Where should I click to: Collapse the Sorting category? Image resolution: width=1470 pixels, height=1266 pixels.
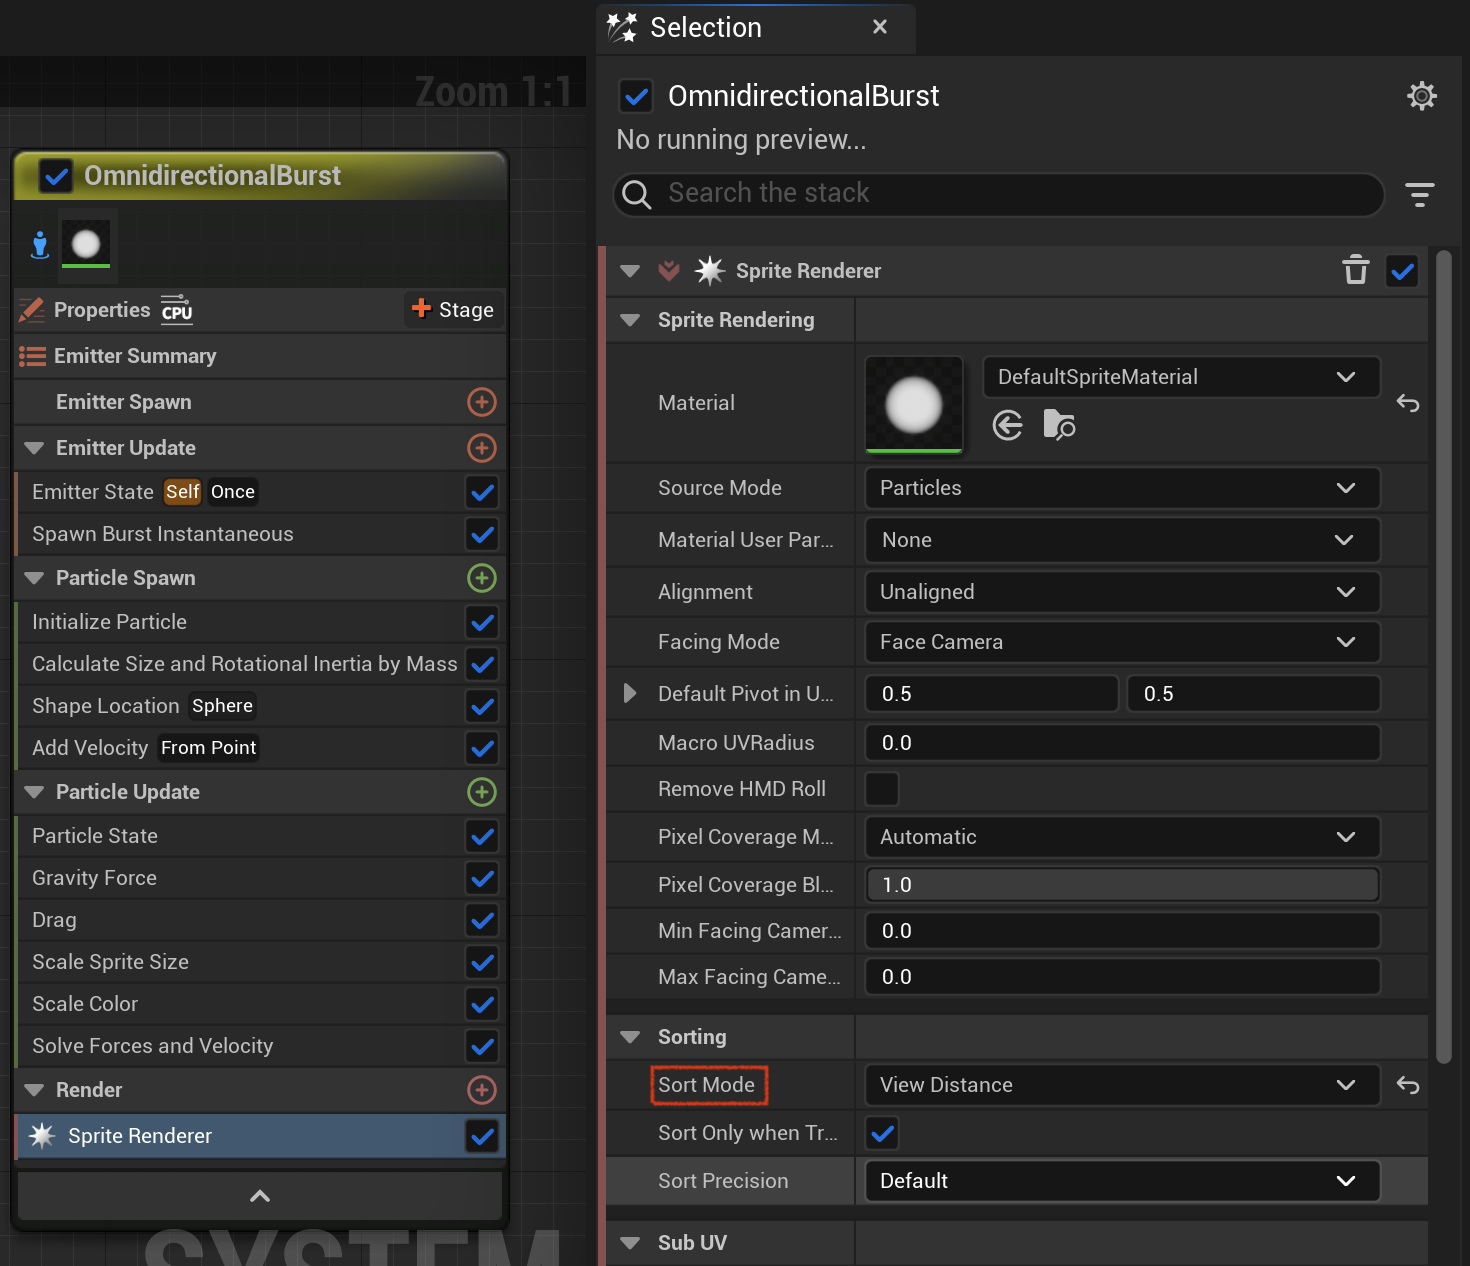[630, 1037]
